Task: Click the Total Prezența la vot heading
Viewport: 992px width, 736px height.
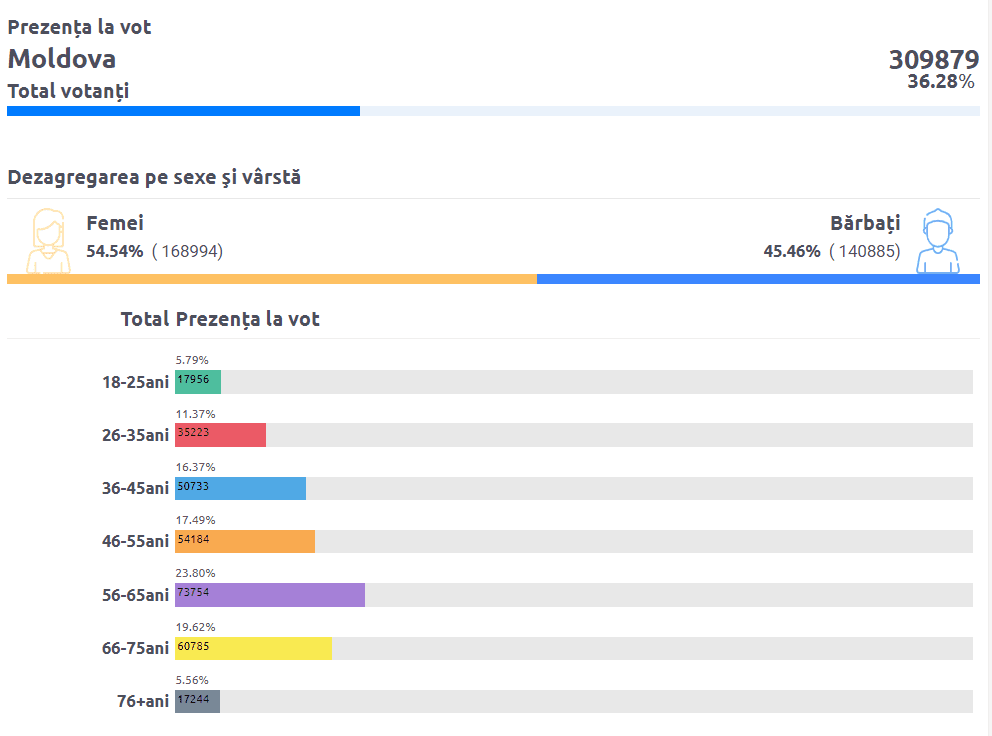Action: pos(220,319)
